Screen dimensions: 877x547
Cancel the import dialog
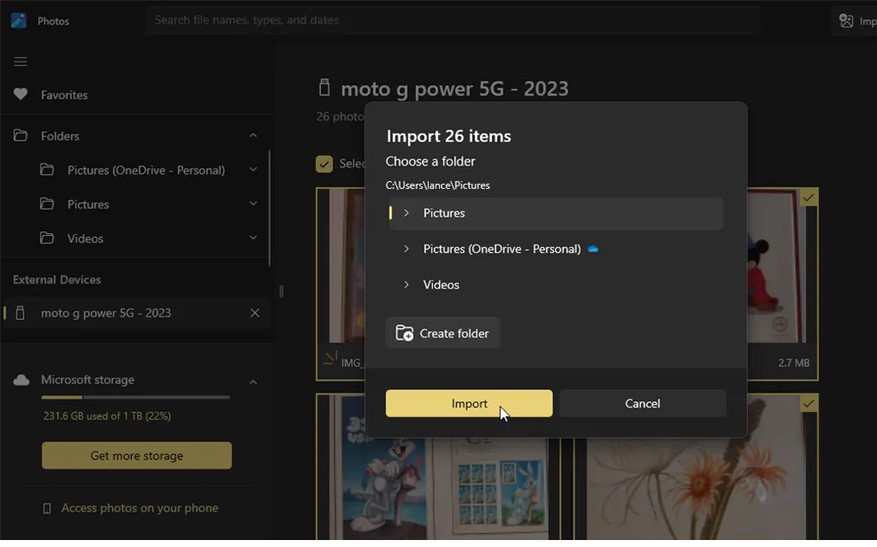tap(643, 403)
